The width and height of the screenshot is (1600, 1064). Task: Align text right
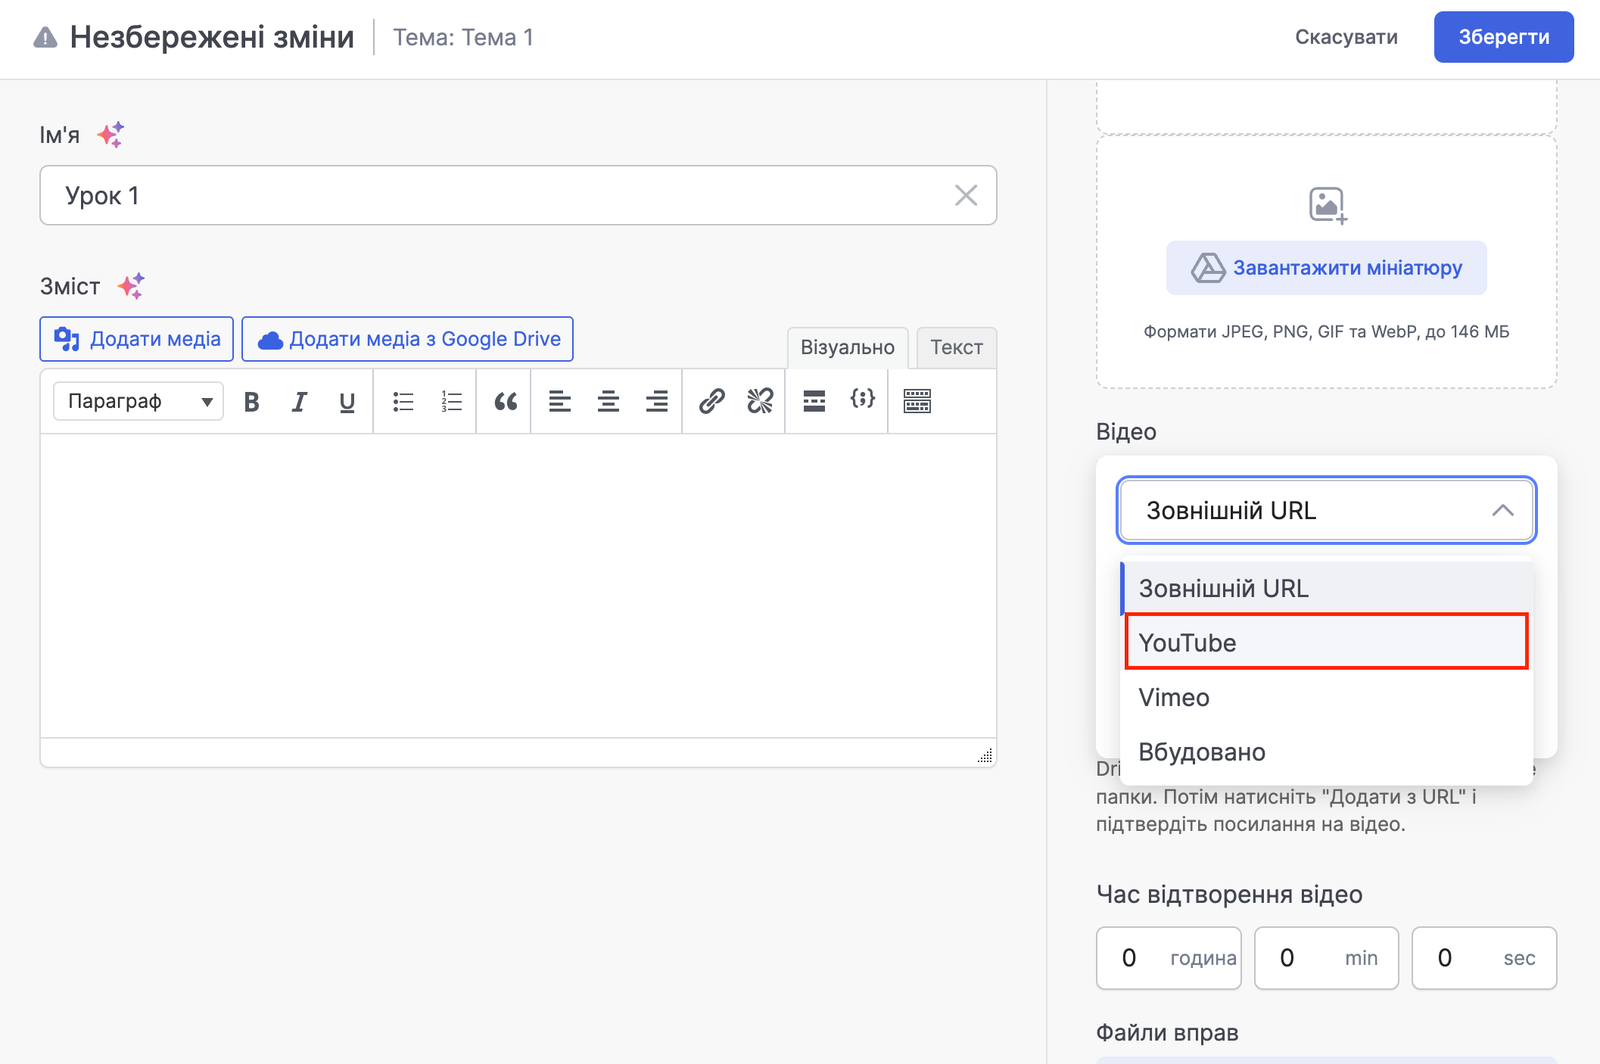tap(656, 402)
